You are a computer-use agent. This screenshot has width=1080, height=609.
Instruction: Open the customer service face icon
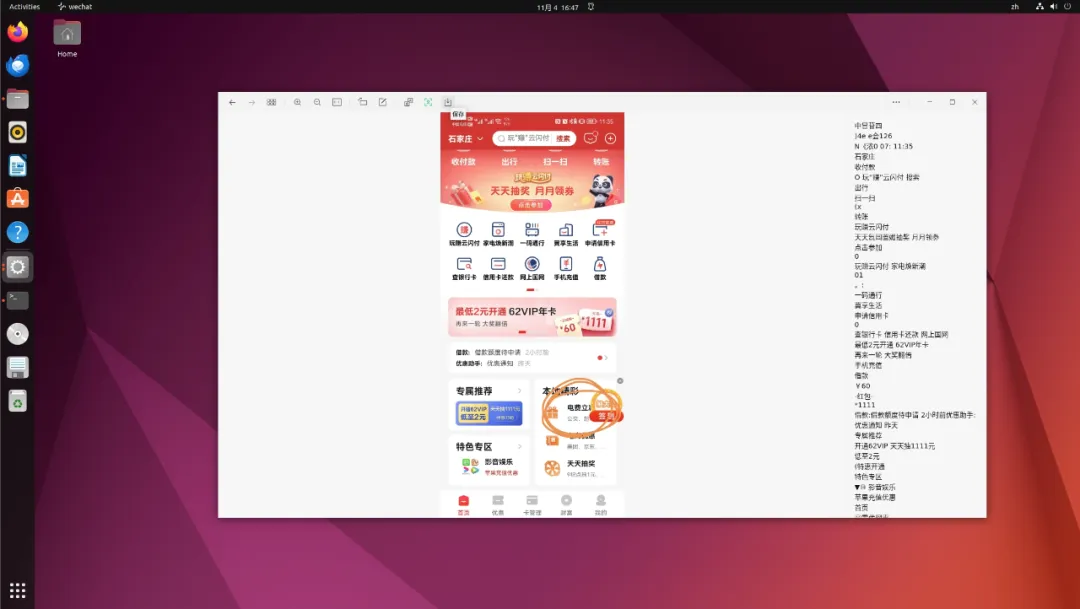click(590, 138)
